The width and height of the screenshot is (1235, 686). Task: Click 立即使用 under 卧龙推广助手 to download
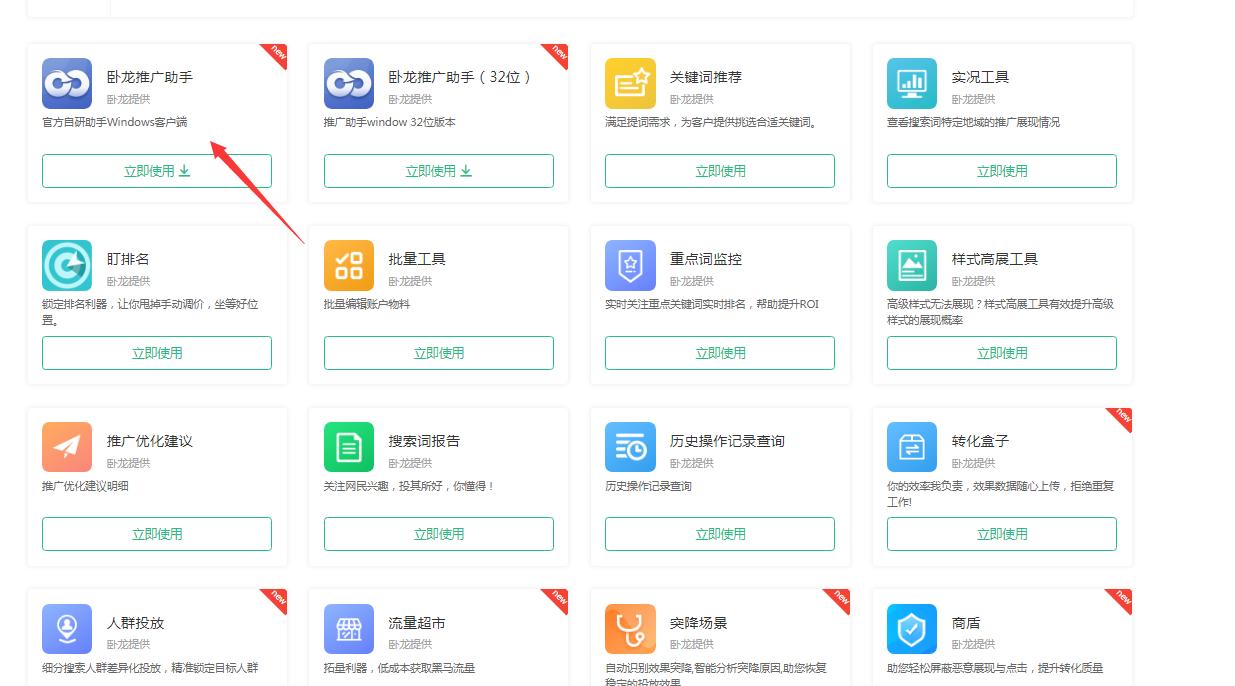point(156,170)
